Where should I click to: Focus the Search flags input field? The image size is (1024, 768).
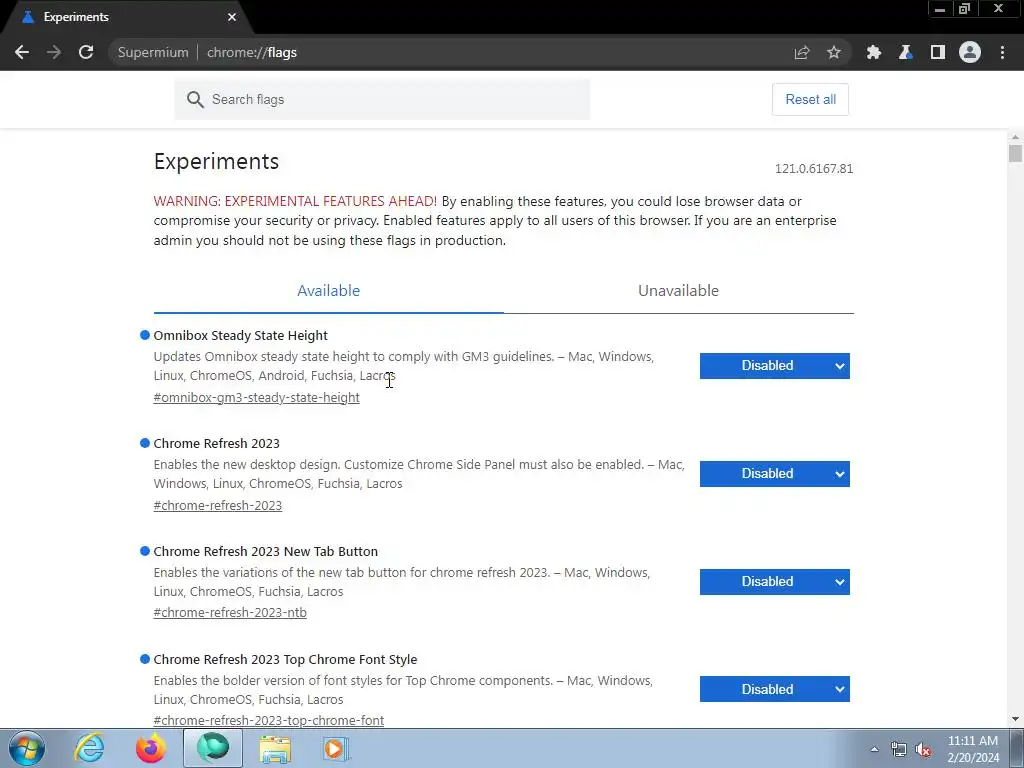382,99
